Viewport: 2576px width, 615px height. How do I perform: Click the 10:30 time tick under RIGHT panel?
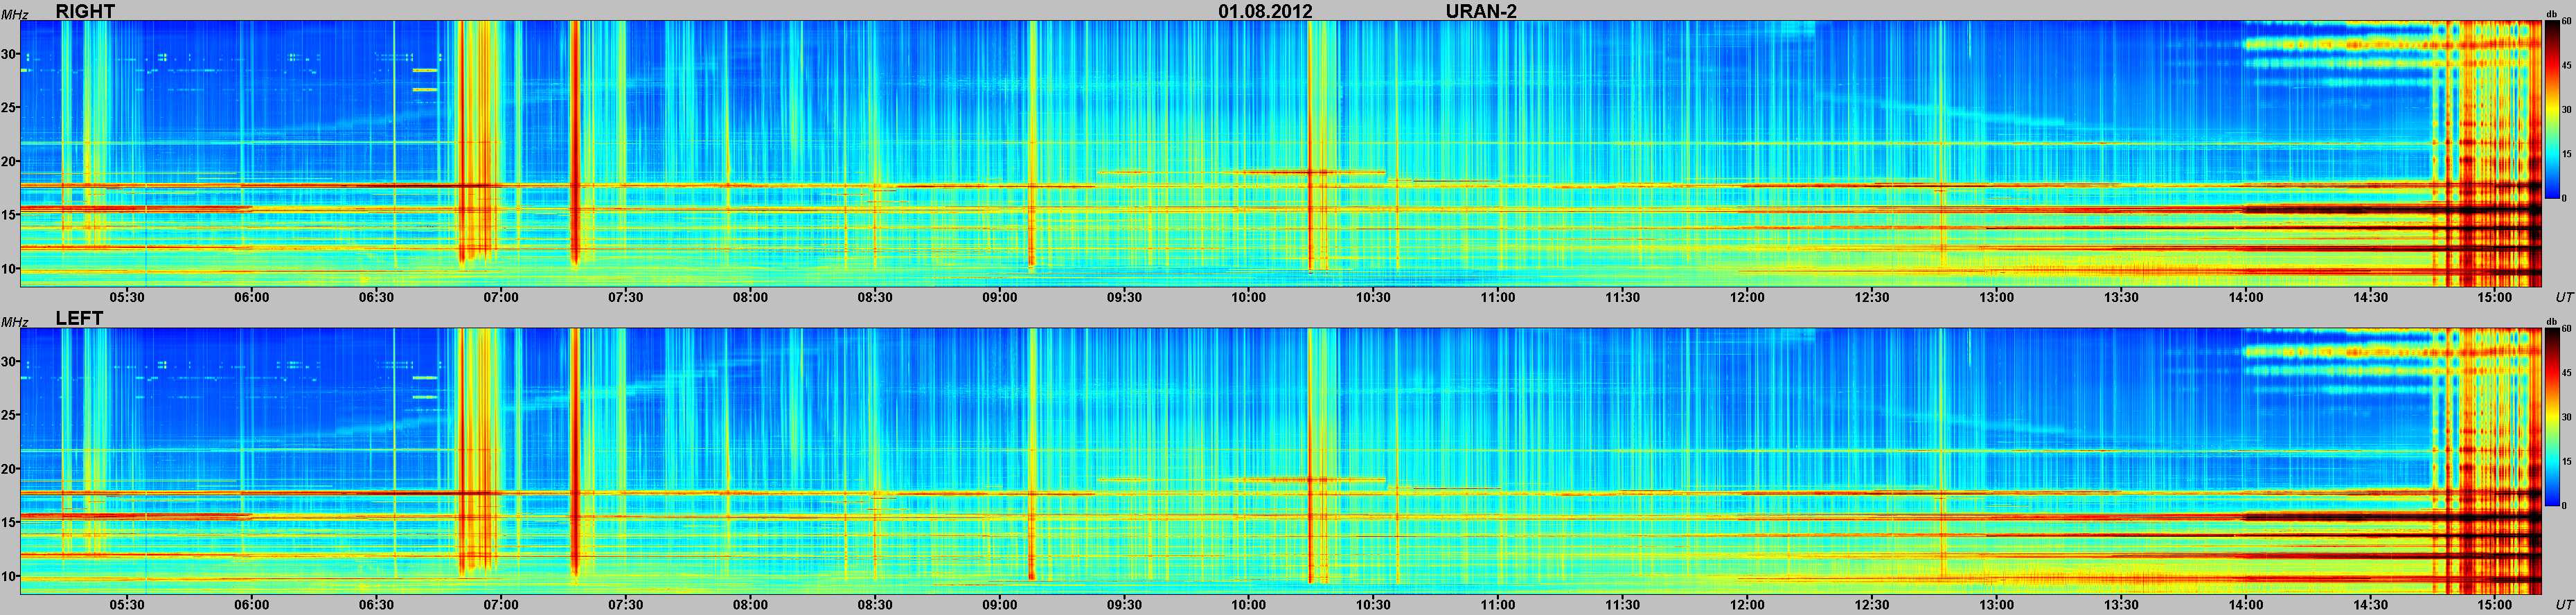tap(1374, 297)
